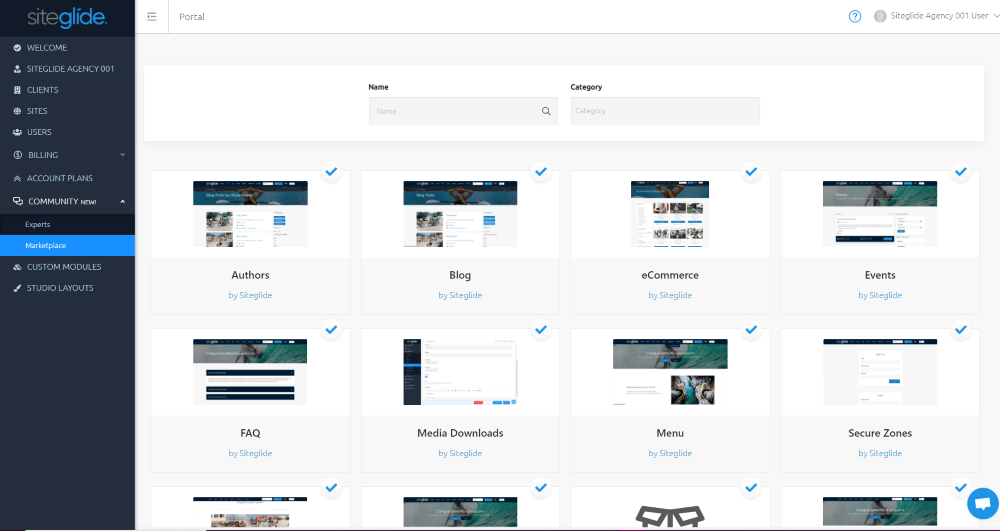Open the help question mark icon
The image size is (1000, 531).
[x=855, y=16]
